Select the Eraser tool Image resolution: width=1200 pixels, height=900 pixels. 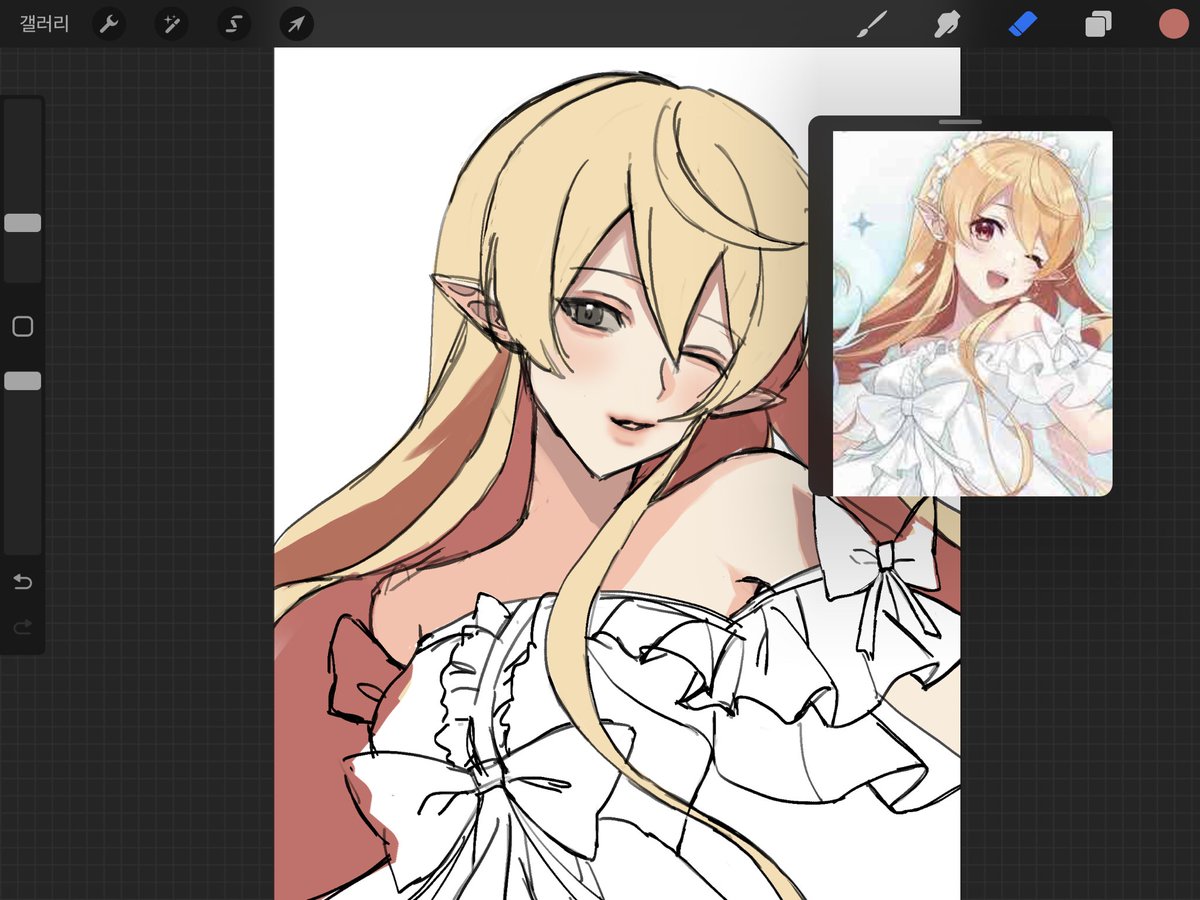coord(1023,24)
